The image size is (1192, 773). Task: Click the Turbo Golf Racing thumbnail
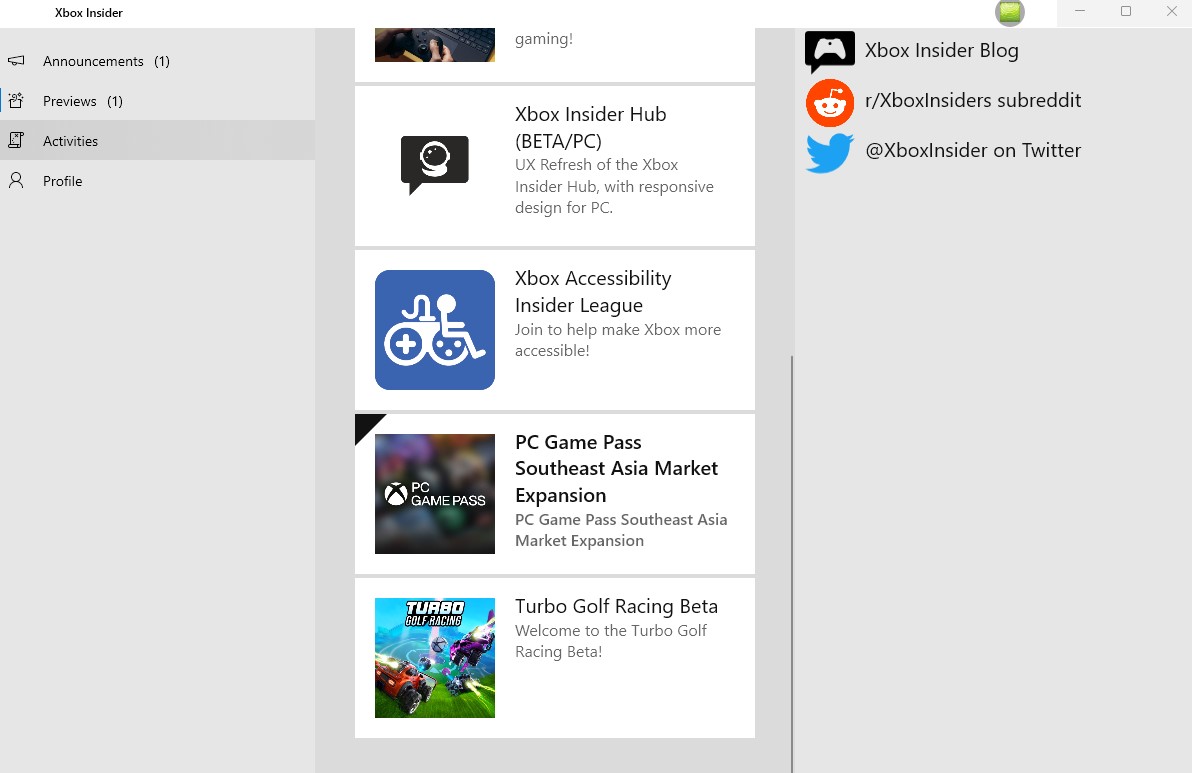coord(435,658)
